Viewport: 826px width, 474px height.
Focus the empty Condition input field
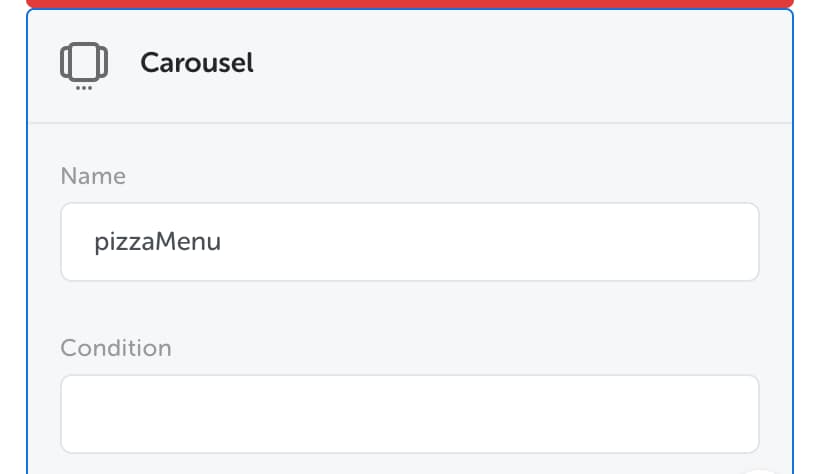click(x=409, y=414)
